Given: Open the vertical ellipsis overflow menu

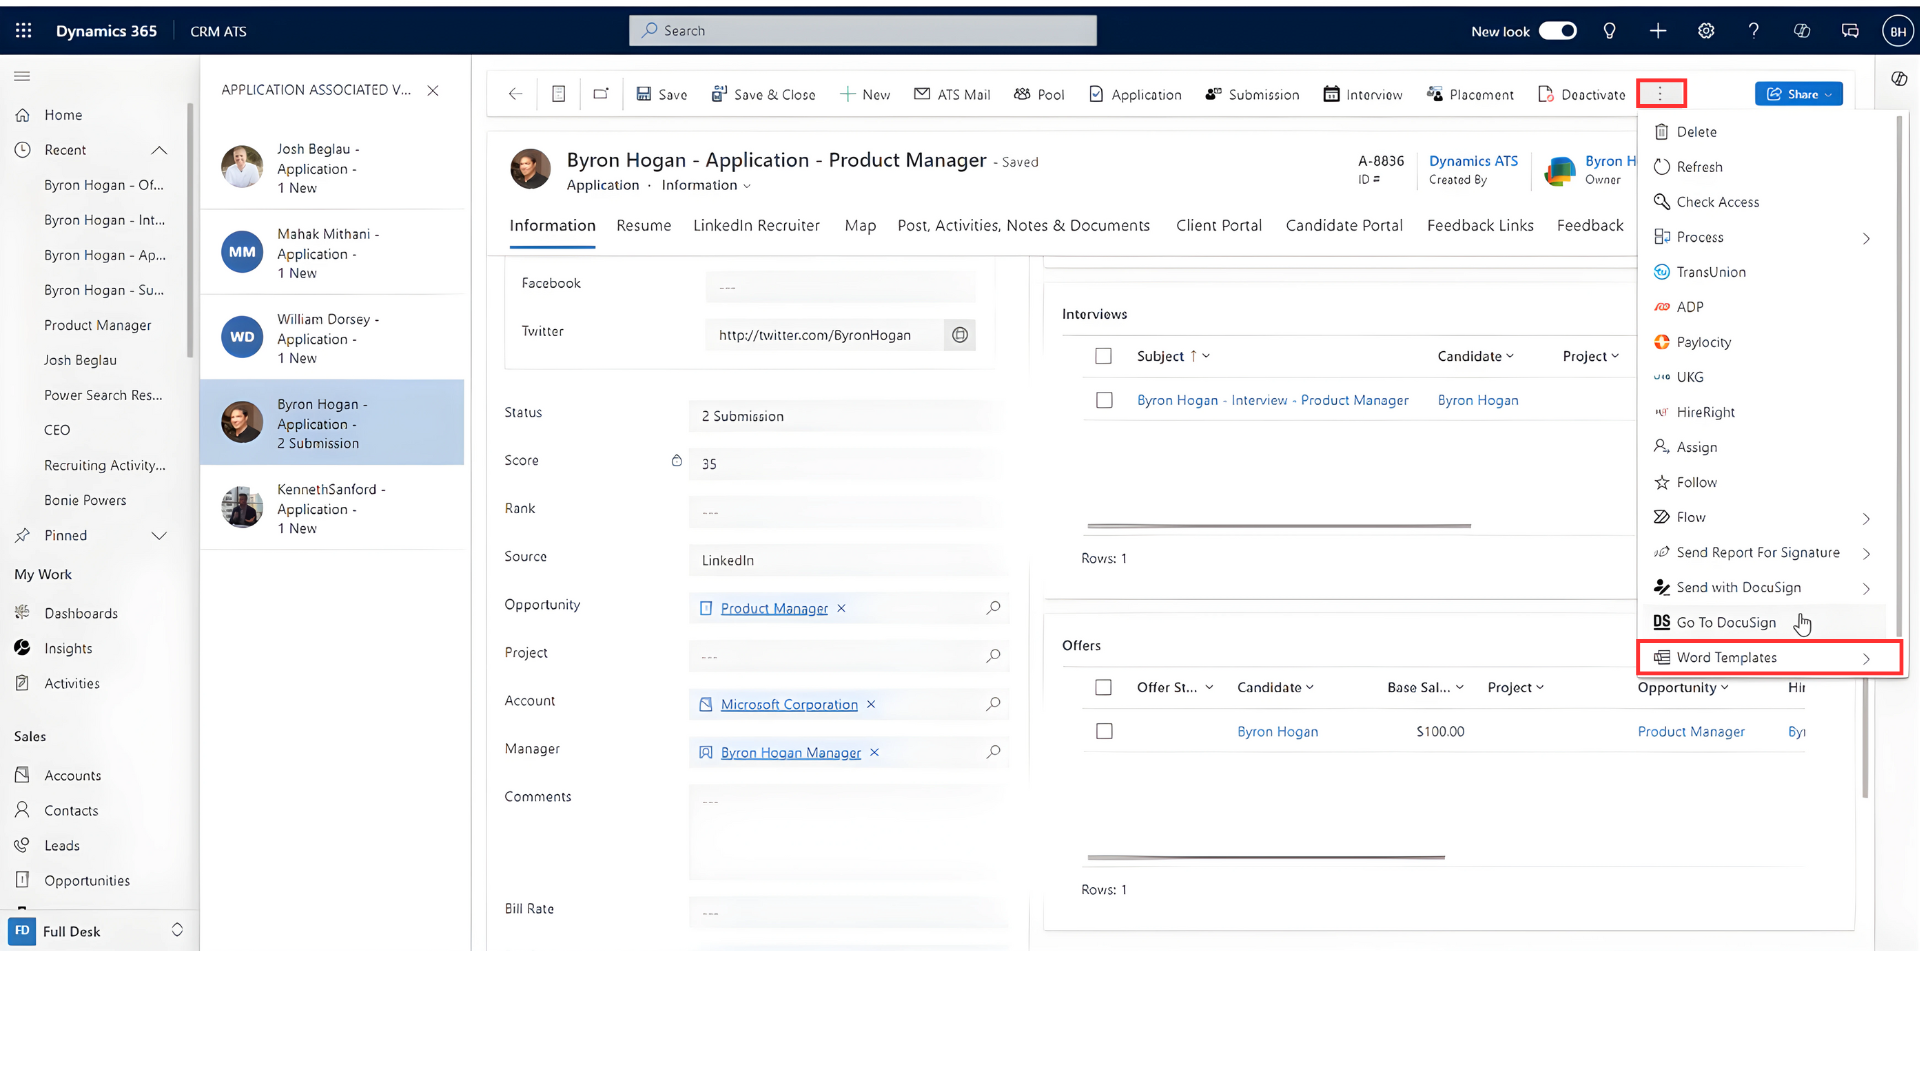Looking at the screenshot, I should point(1661,93).
